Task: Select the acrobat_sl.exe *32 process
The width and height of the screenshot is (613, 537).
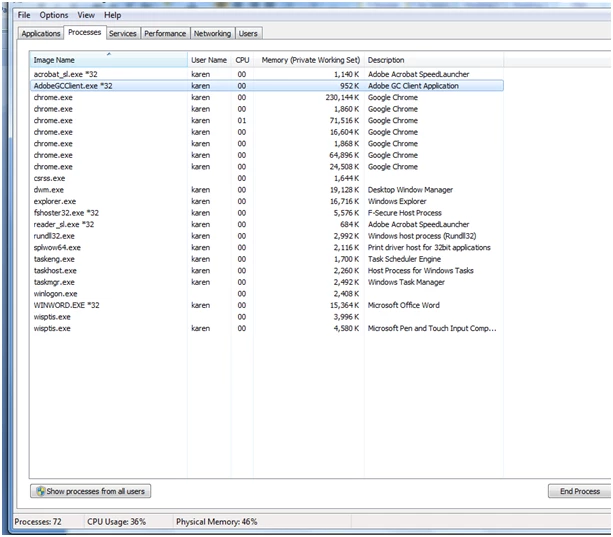Action: coord(267,74)
